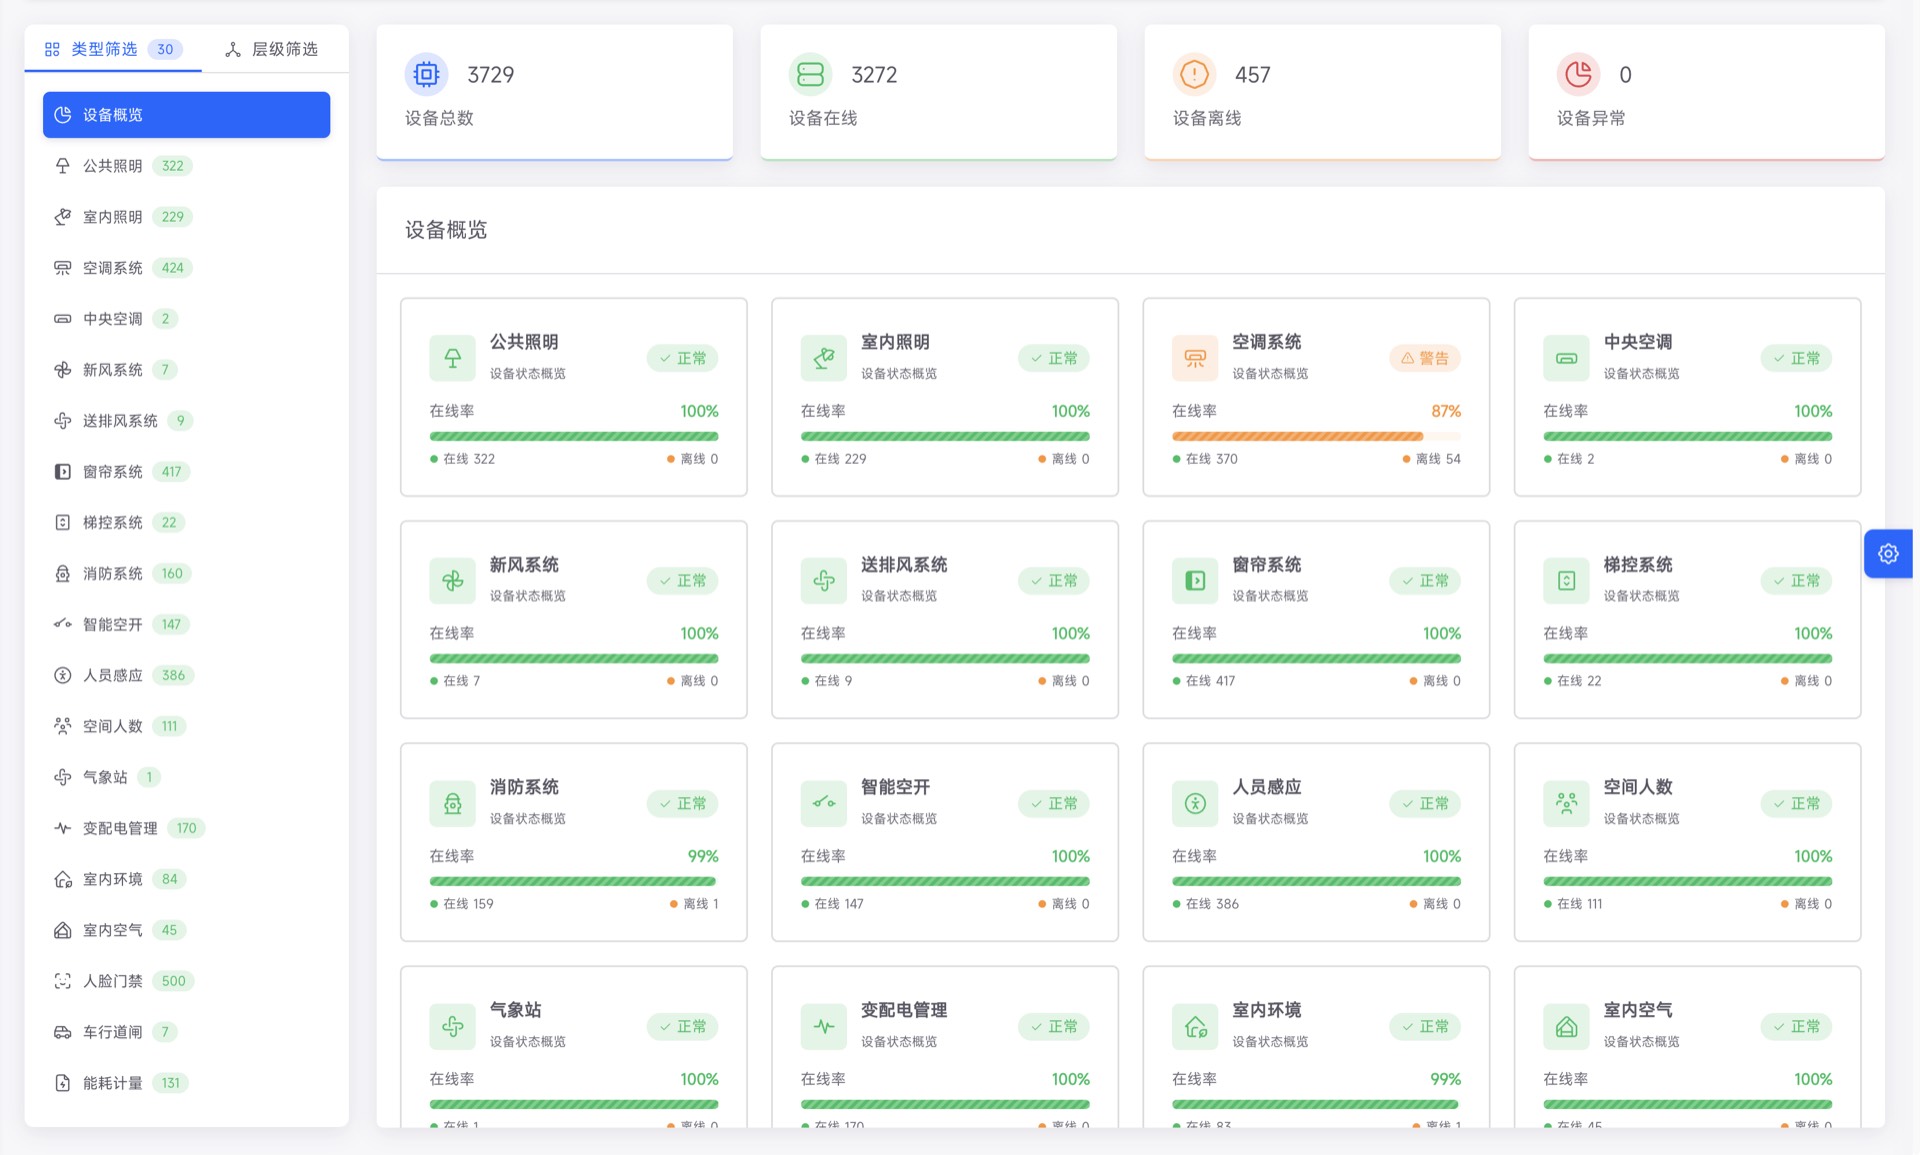The width and height of the screenshot is (1920, 1155).
Task: Select the 公共照明 lamp icon in sidebar
Action: [61, 165]
